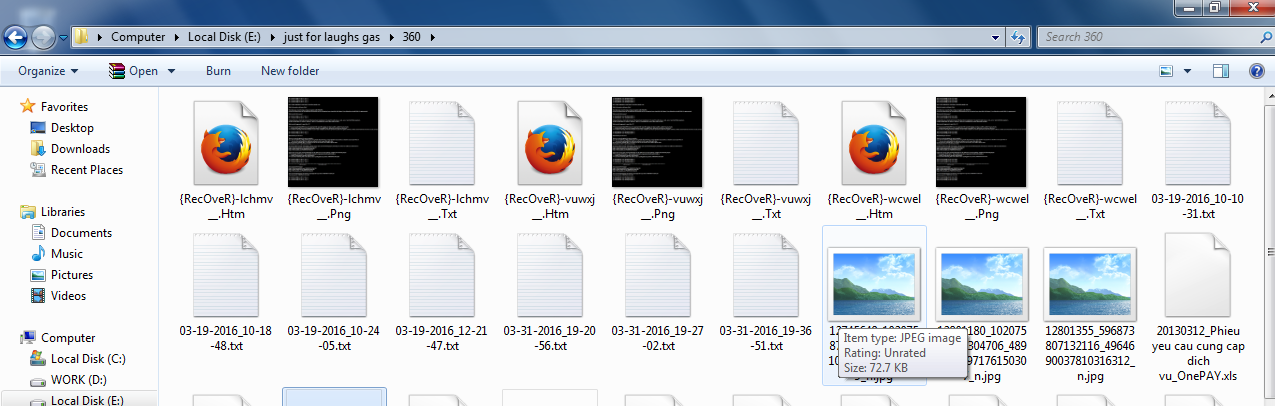Select file 03-31-2016_19-27-02.txt
Image resolution: width=1275 pixels, height=408 pixels.
657,292
